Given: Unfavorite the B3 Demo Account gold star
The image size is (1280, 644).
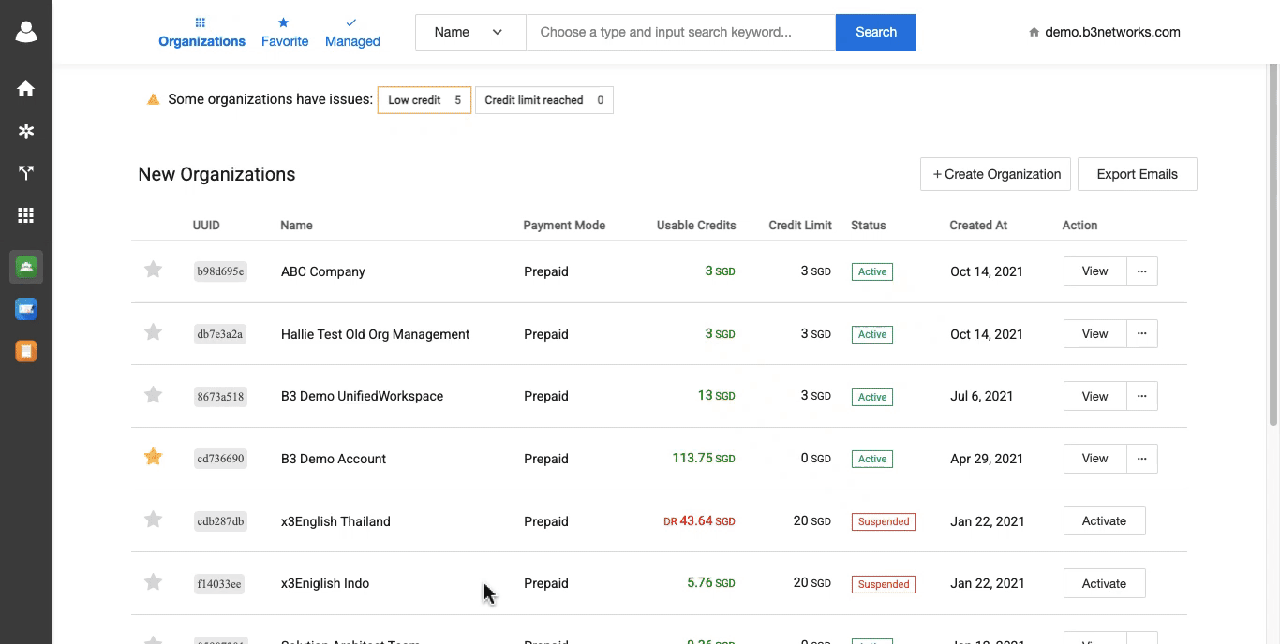Looking at the screenshot, I should click(153, 457).
